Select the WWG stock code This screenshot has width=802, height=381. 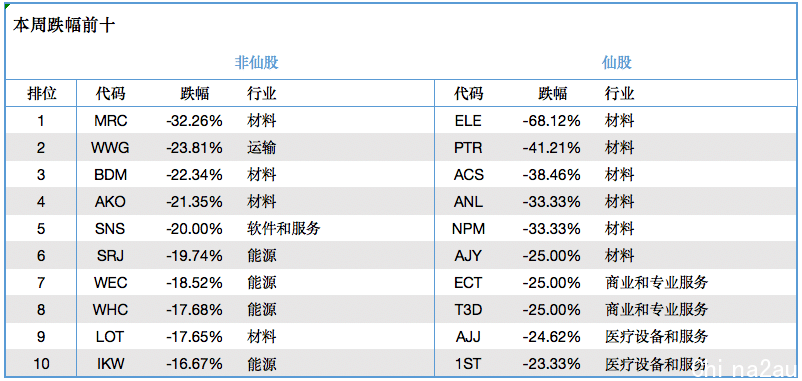[110, 148]
